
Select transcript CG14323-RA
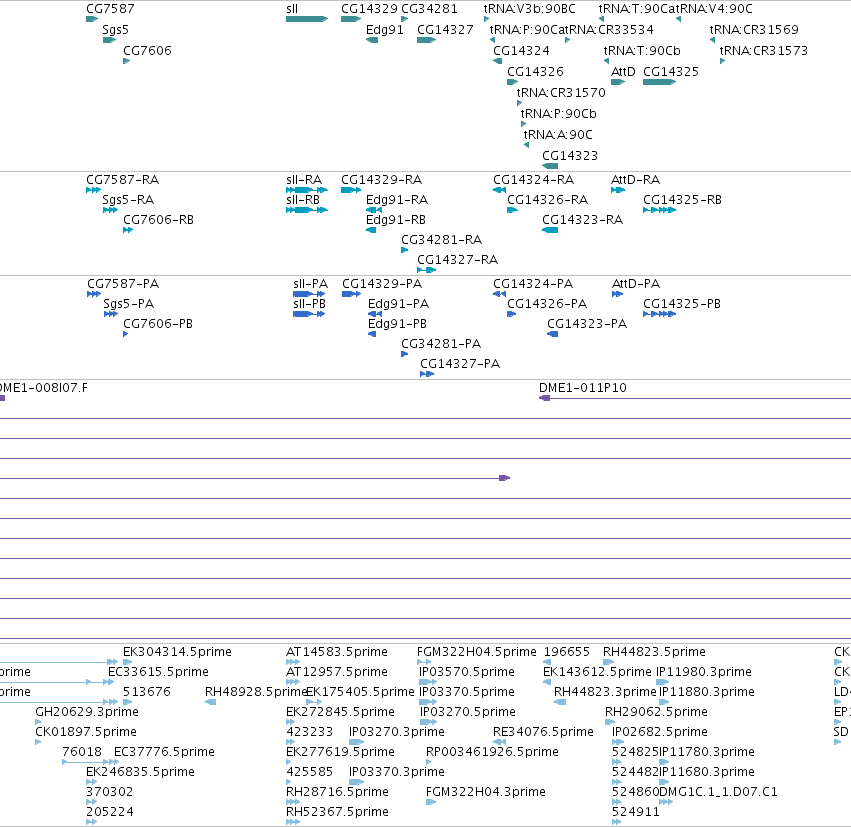point(582,220)
